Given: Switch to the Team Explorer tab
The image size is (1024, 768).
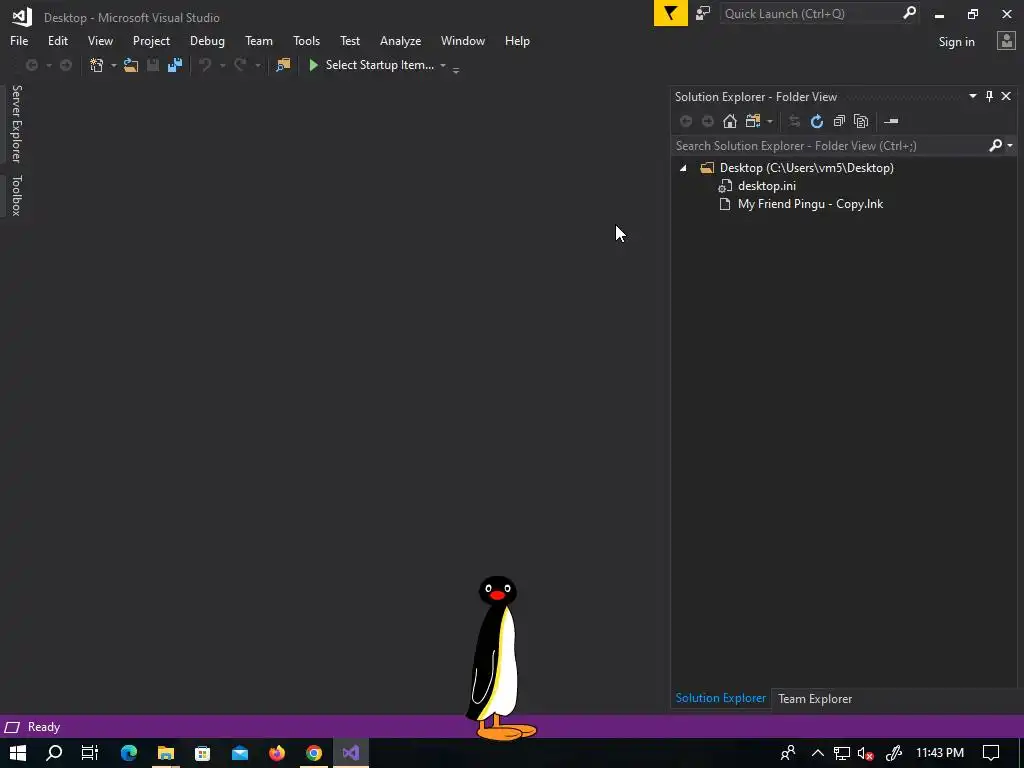Looking at the screenshot, I should pos(814,699).
